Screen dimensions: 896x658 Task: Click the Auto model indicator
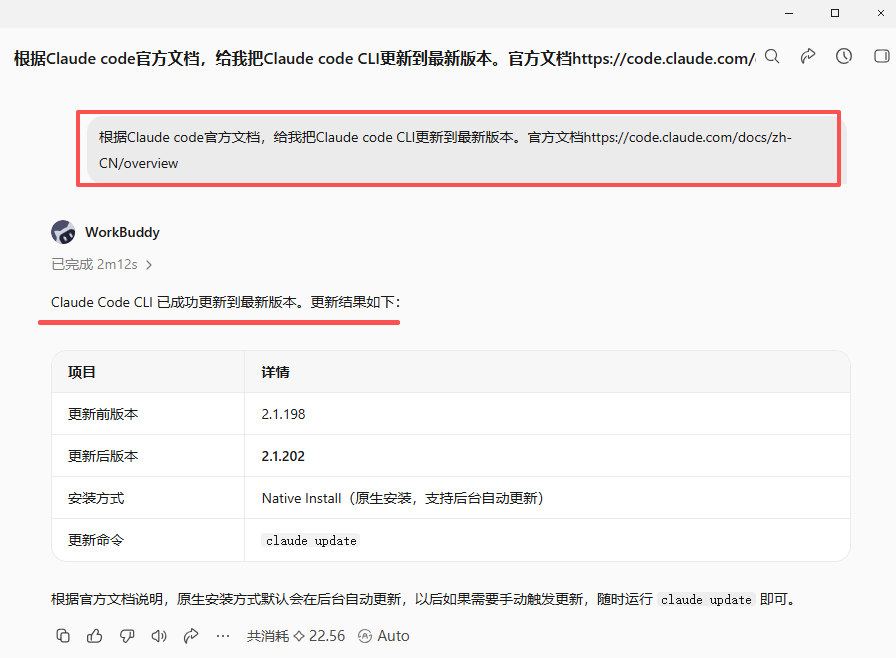(x=384, y=636)
